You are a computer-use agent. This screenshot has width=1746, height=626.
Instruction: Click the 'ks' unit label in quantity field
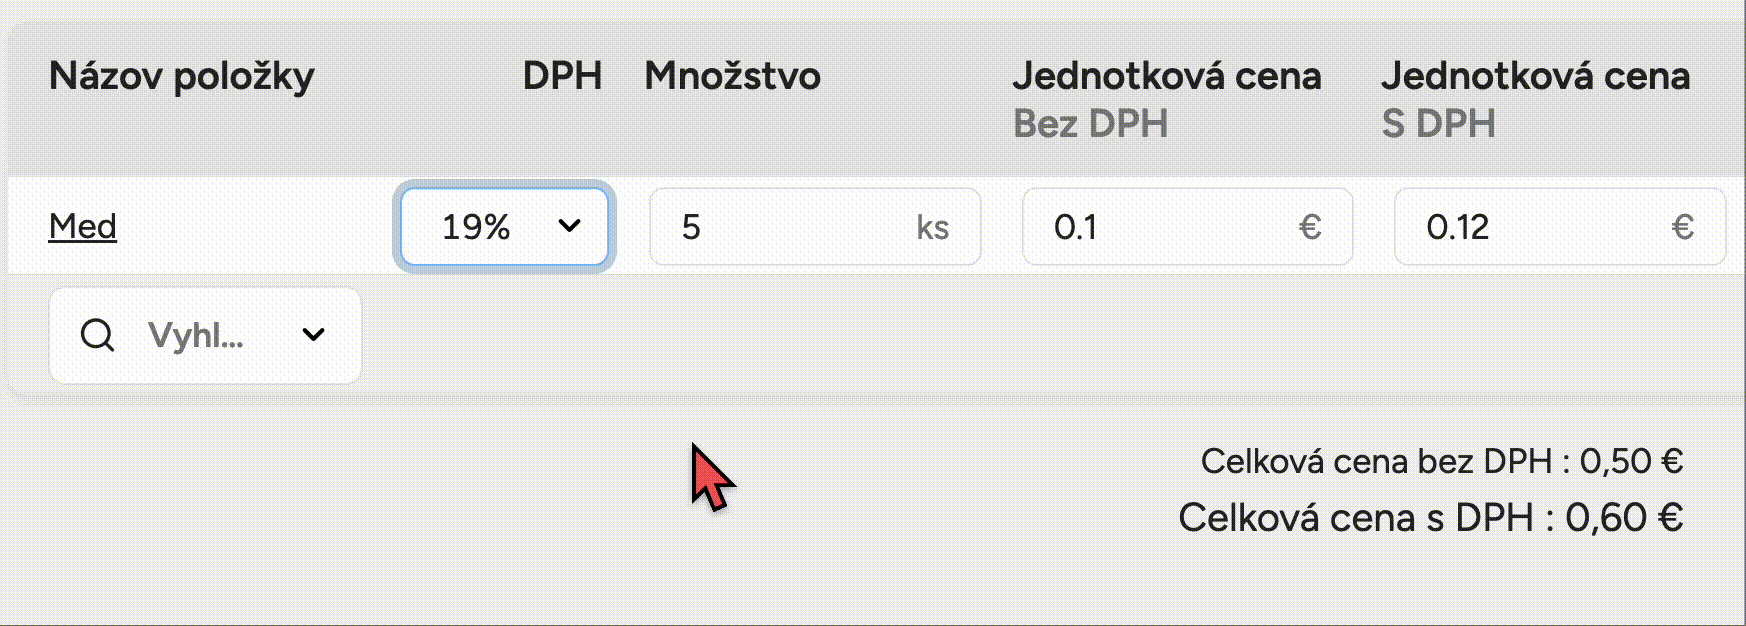click(x=932, y=228)
